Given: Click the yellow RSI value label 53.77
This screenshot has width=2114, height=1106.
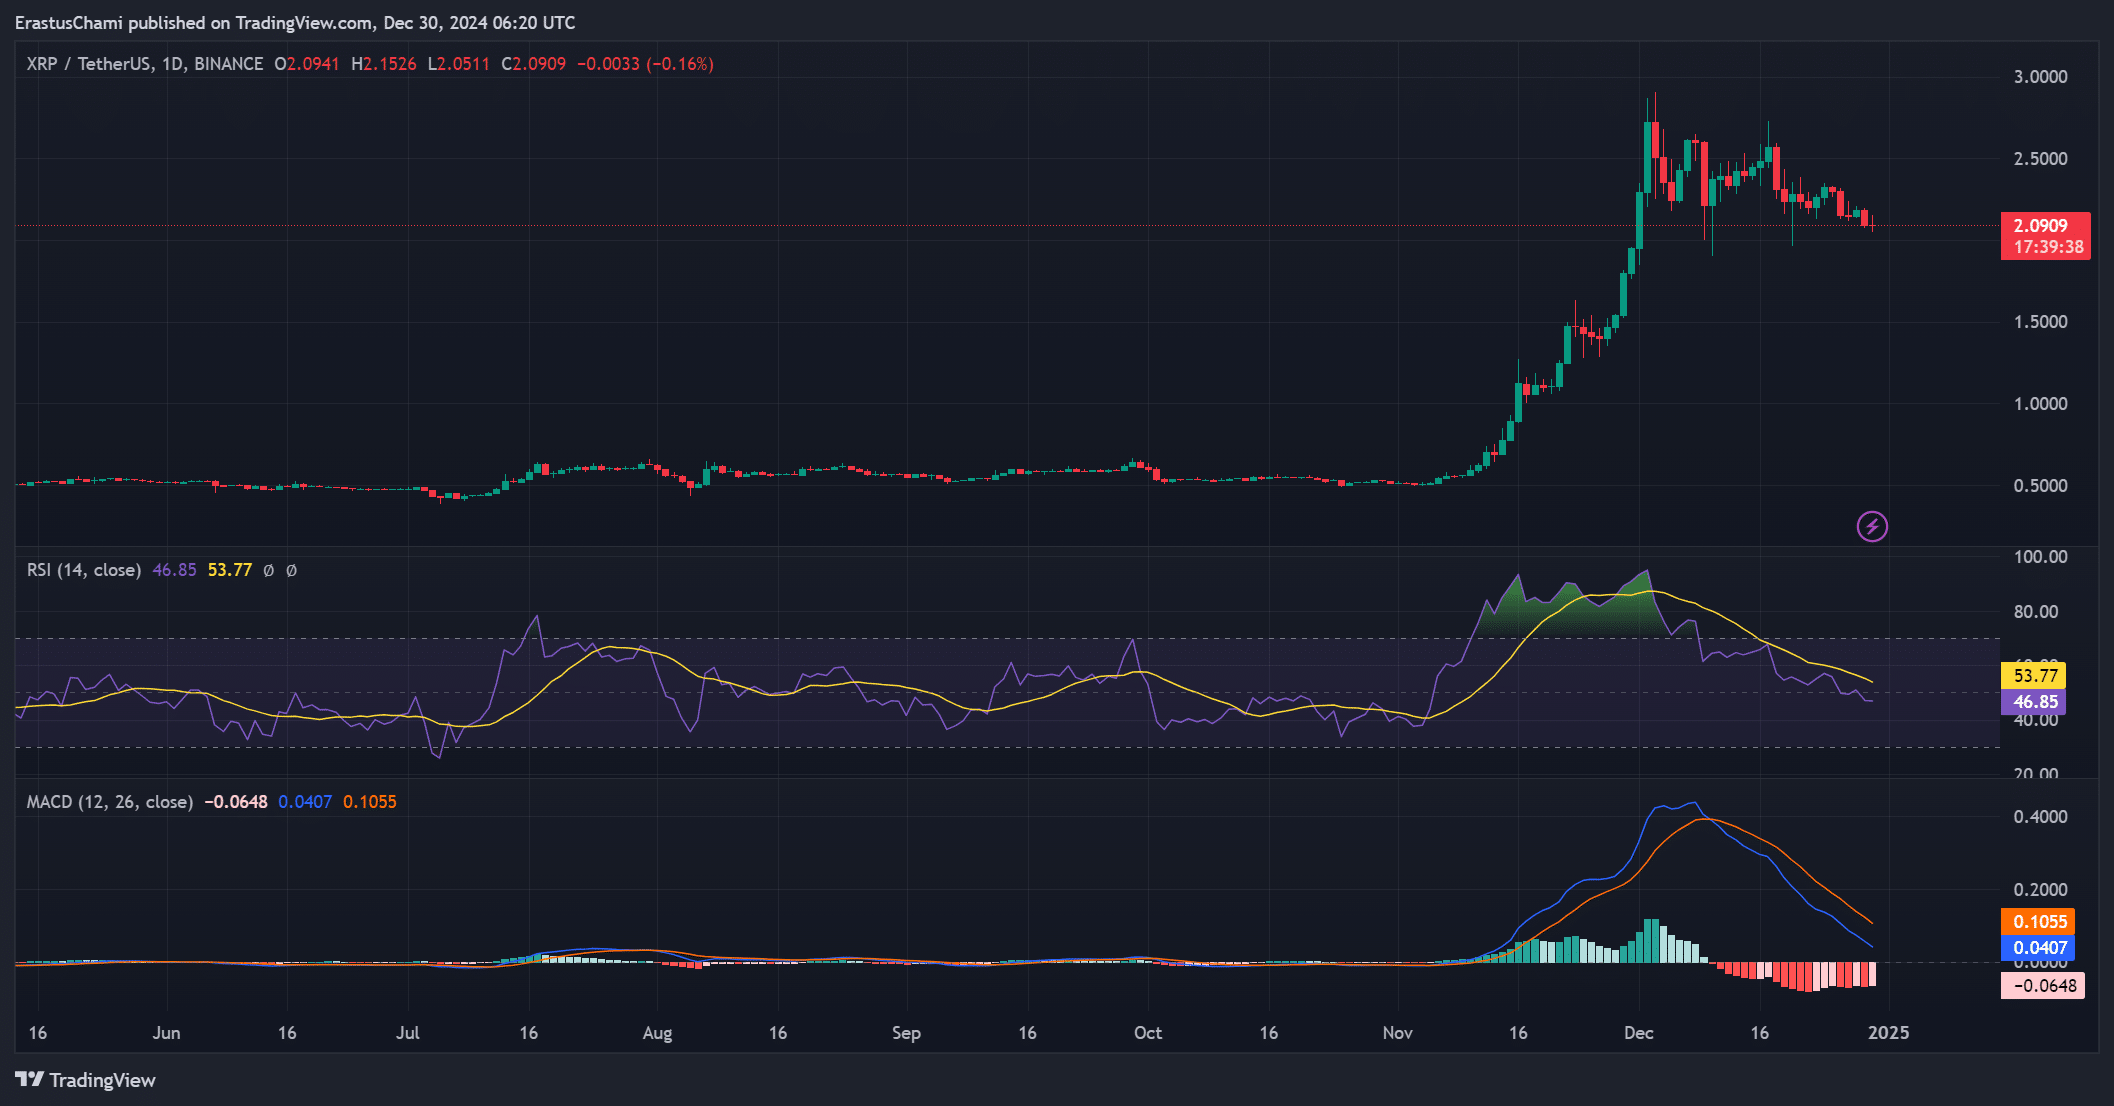Looking at the screenshot, I should [x=2033, y=676].
